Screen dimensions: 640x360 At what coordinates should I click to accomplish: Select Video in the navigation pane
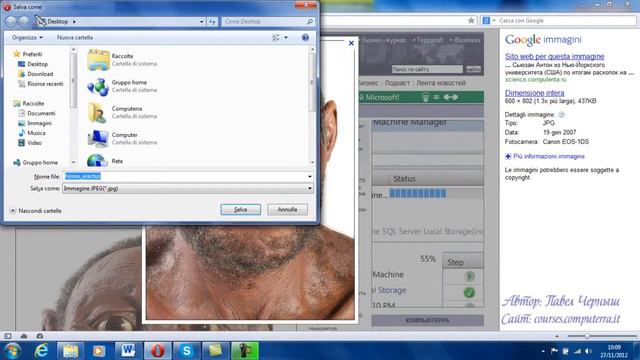[30, 142]
